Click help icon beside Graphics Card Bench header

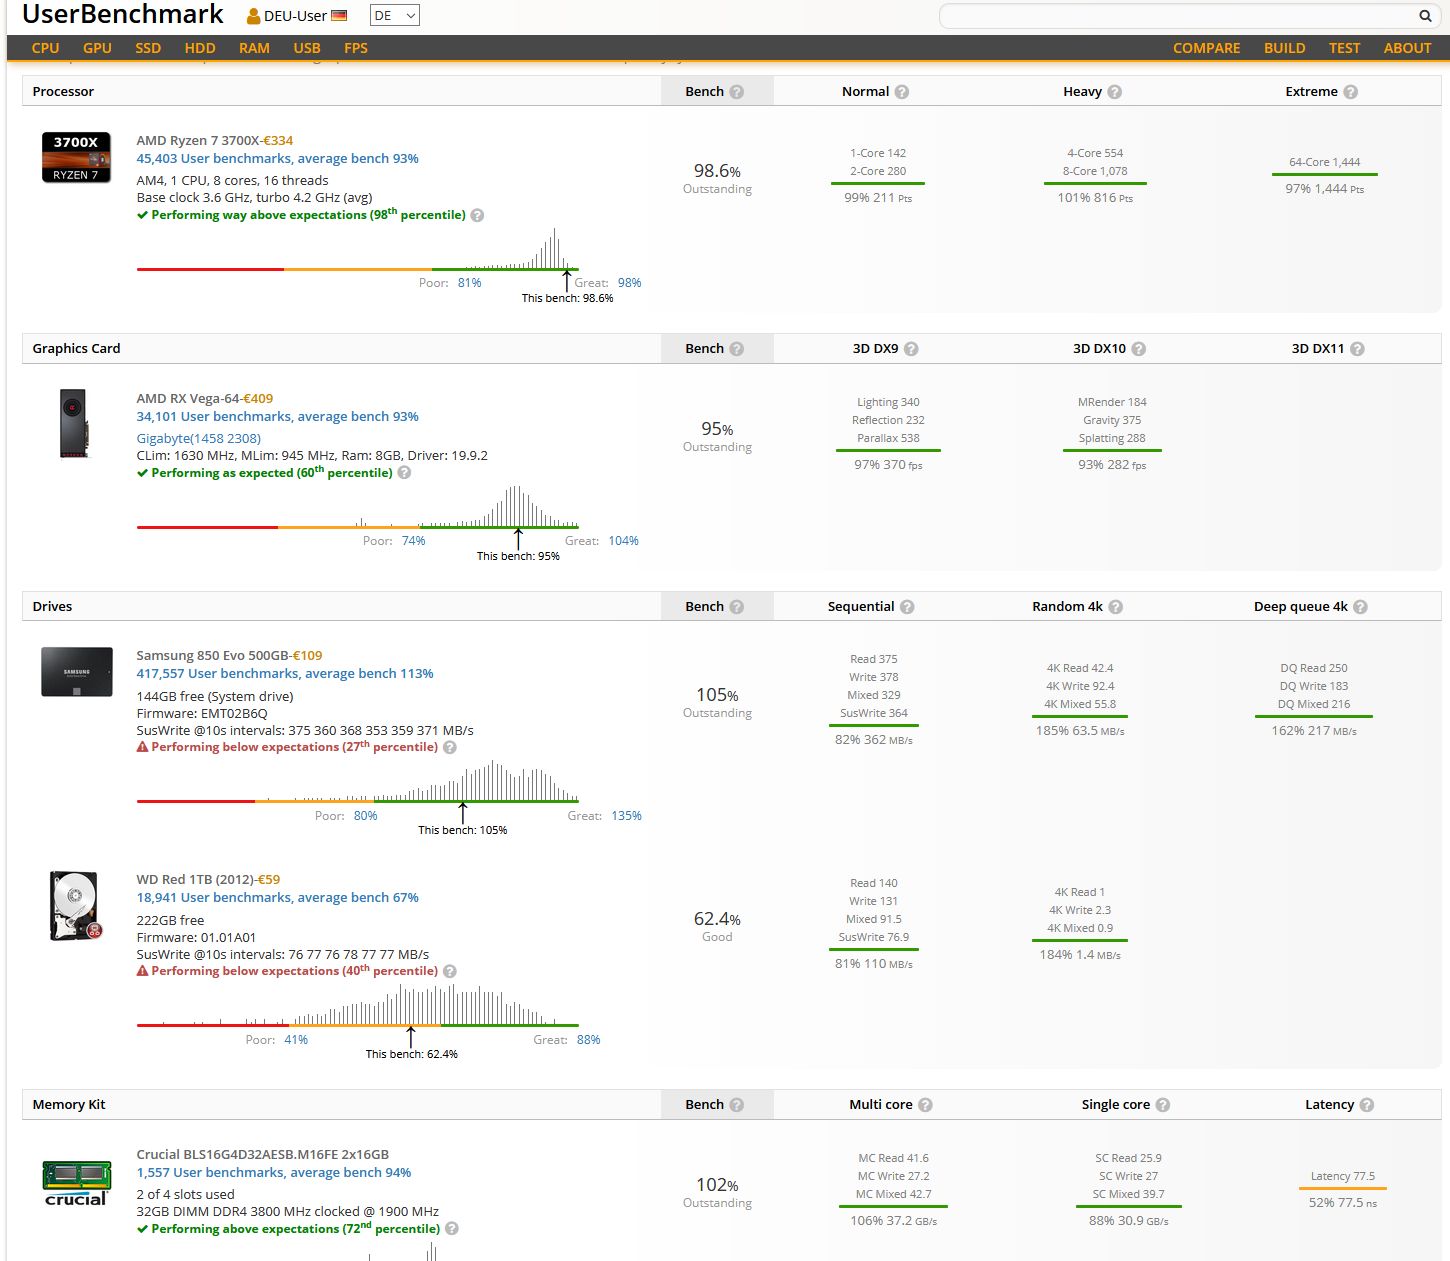(x=737, y=349)
